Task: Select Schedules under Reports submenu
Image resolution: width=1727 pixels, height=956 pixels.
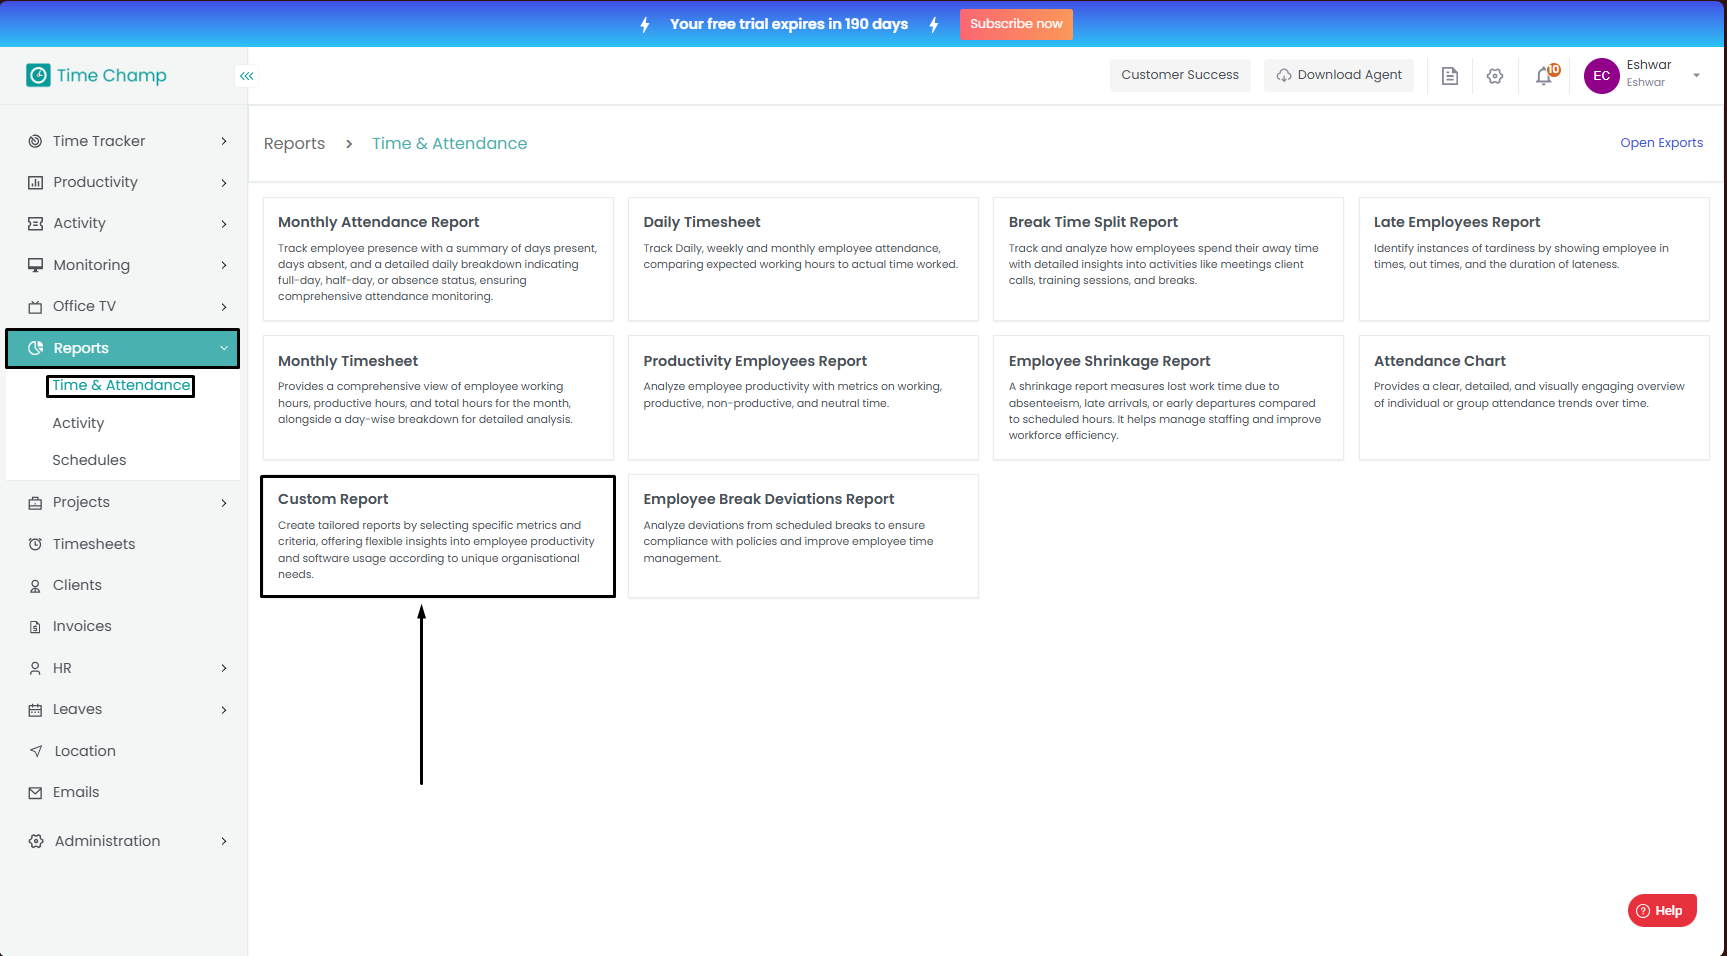Action: [89, 460]
